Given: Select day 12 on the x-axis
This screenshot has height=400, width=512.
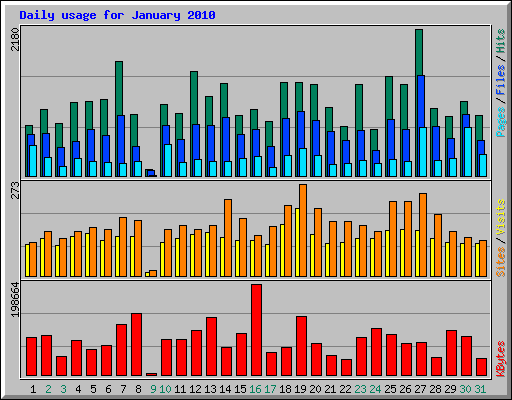Looking at the screenshot, I should [195, 389].
